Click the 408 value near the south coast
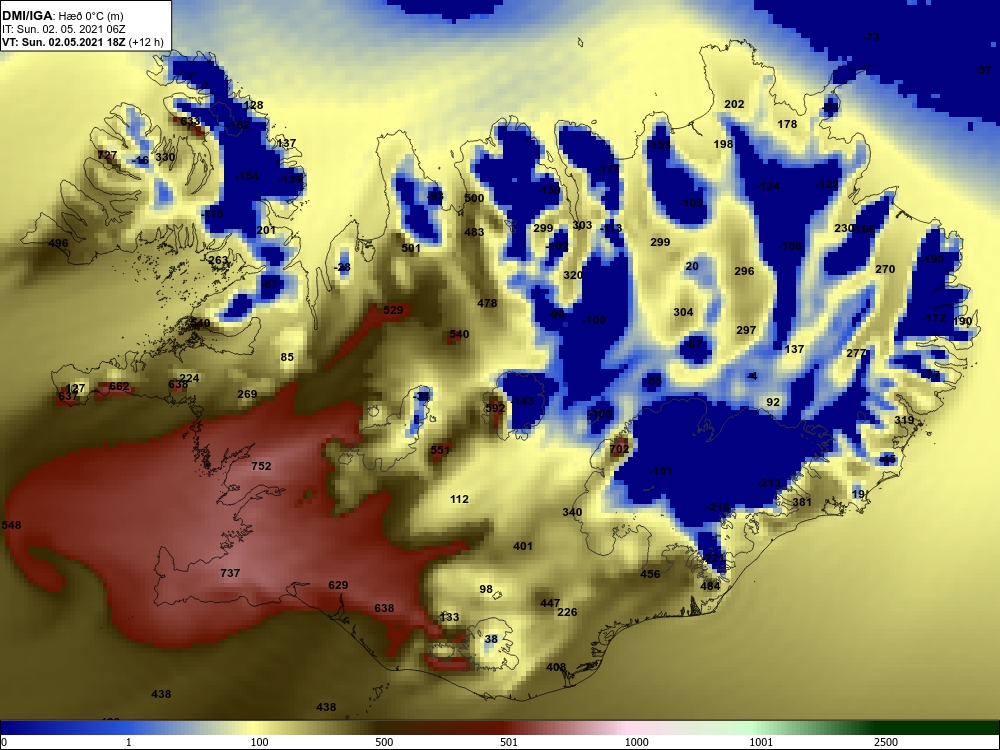 pyautogui.click(x=556, y=667)
